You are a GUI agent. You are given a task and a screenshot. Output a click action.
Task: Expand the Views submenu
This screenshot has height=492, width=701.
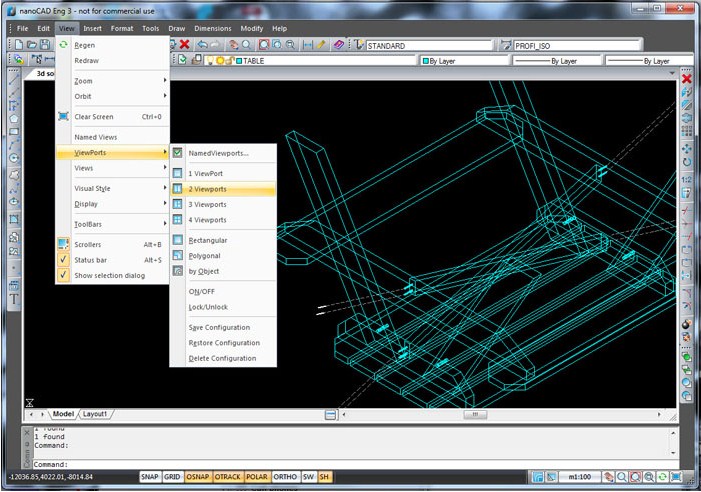[112, 168]
